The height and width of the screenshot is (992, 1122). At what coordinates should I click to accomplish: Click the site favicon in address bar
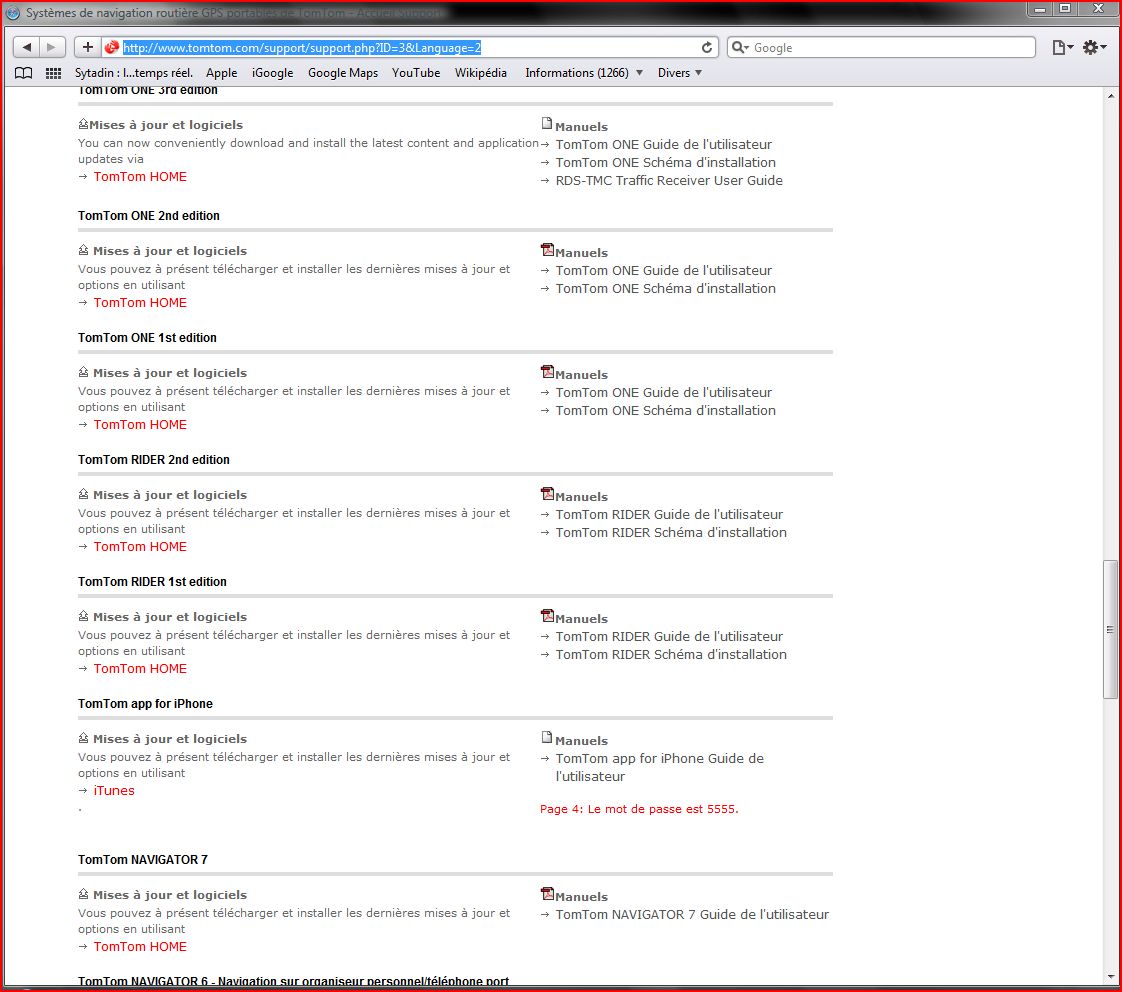[x=112, y=47]
